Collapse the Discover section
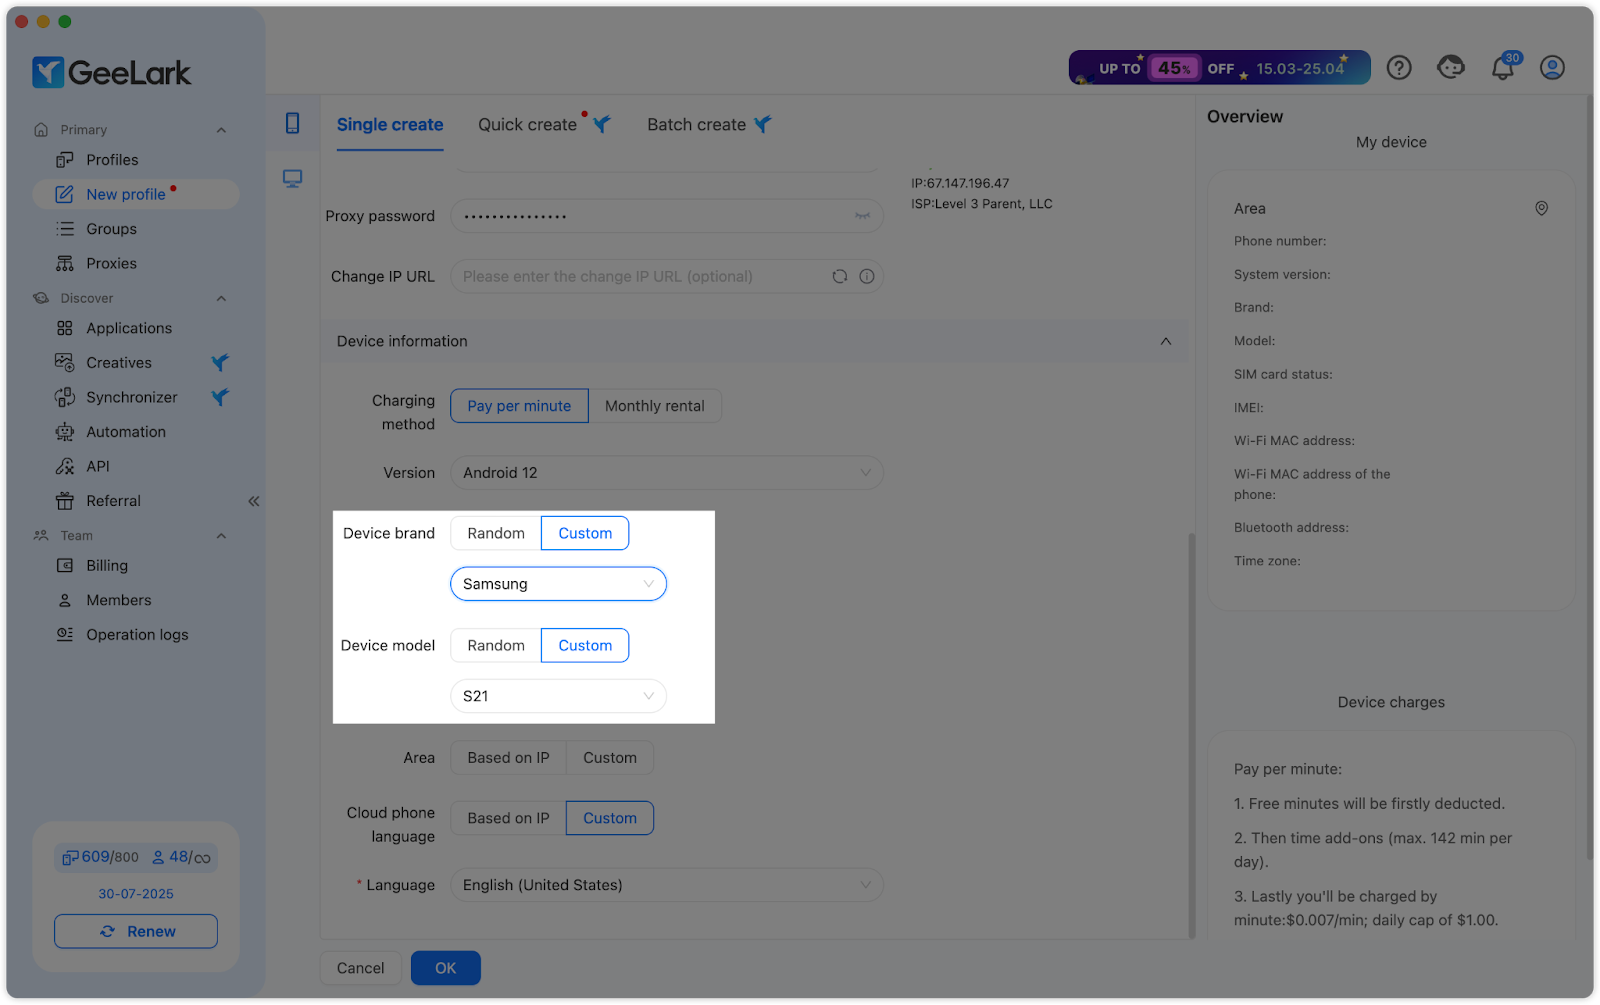 click(x=221, y=298)
